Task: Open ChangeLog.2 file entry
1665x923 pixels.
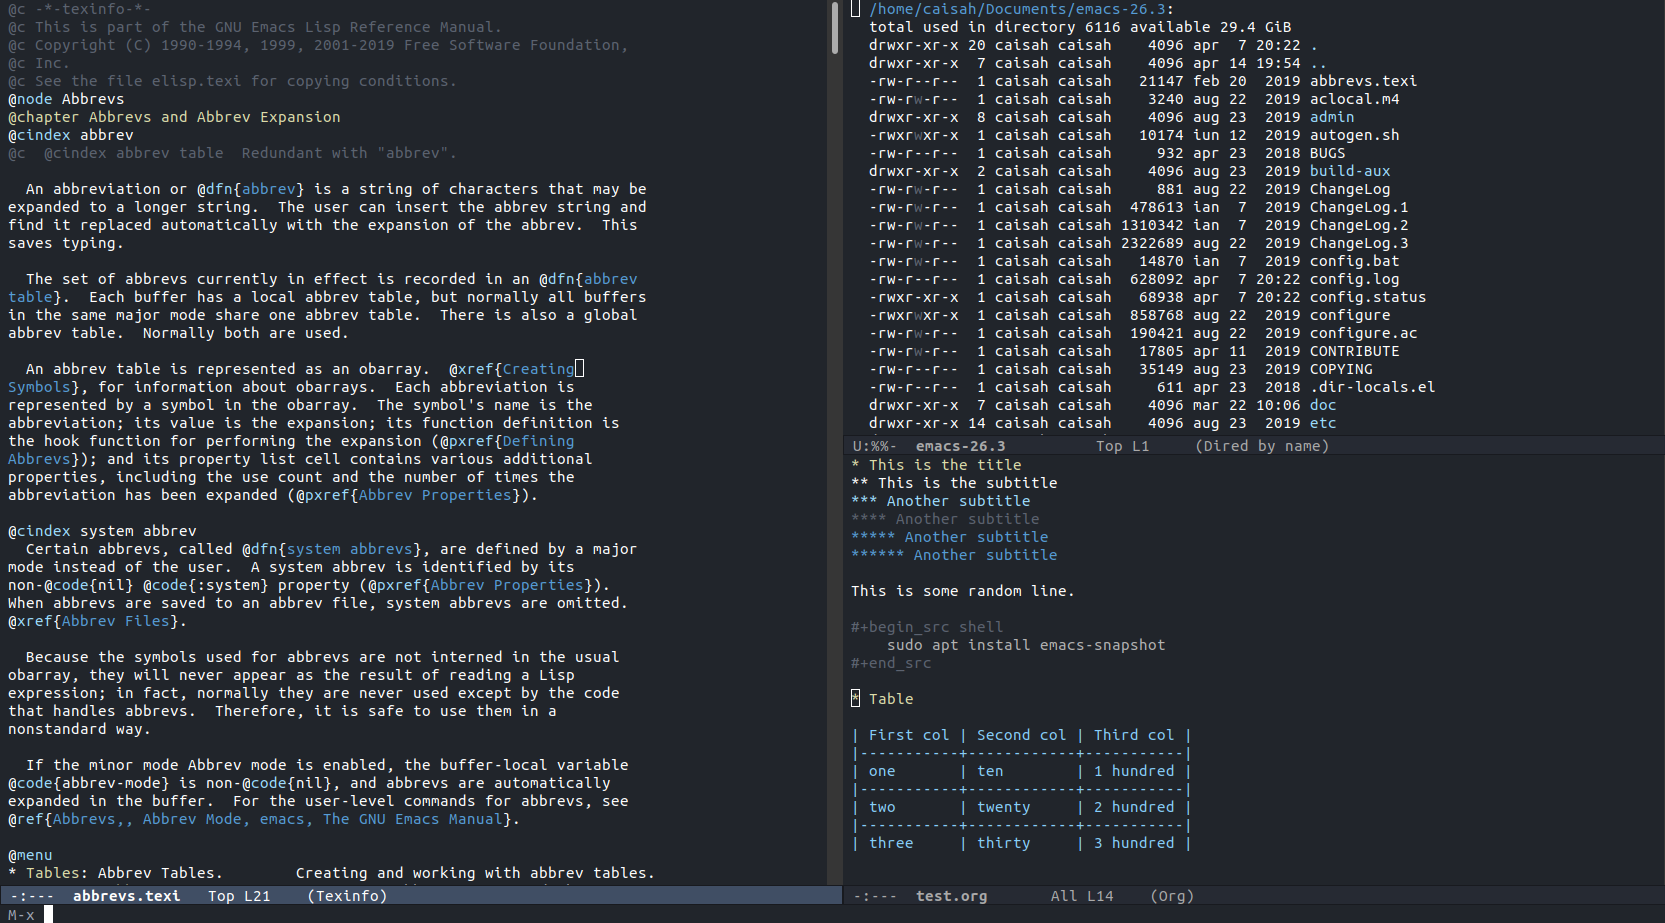Action: 1359,225
